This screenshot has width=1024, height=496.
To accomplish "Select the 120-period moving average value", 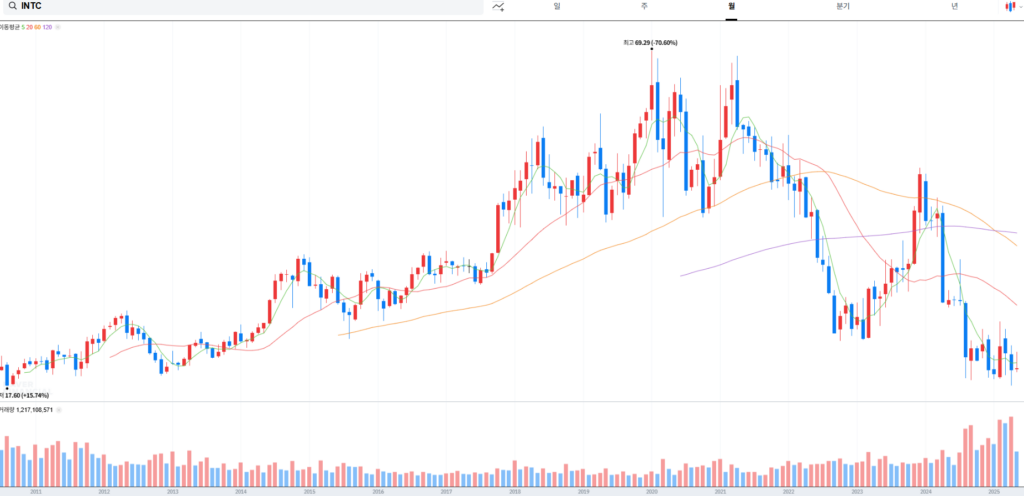I will (x=47, y=26).
